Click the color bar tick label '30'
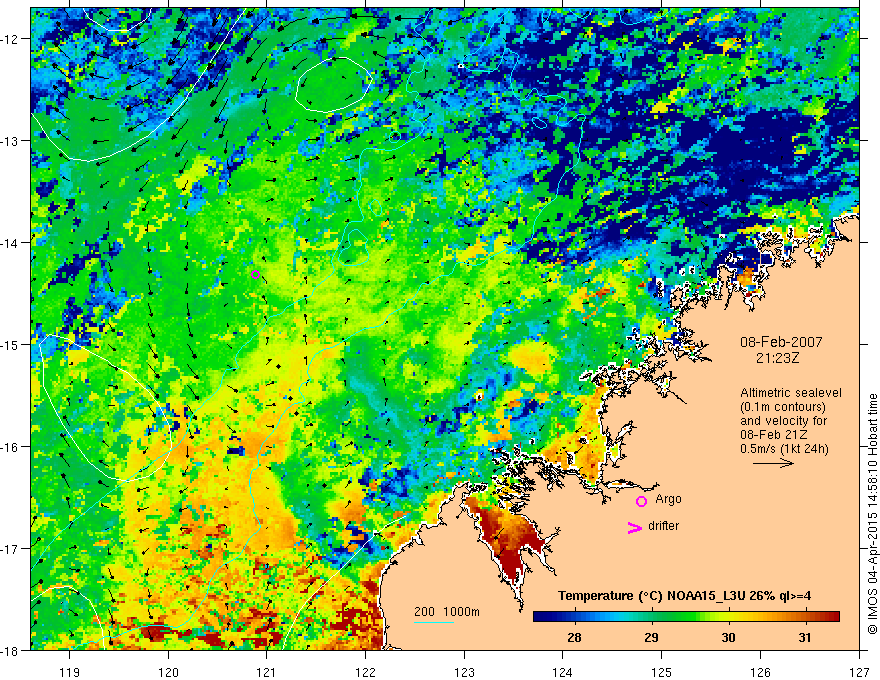Screen dimensions: 880x680 (x=728, y=638)
